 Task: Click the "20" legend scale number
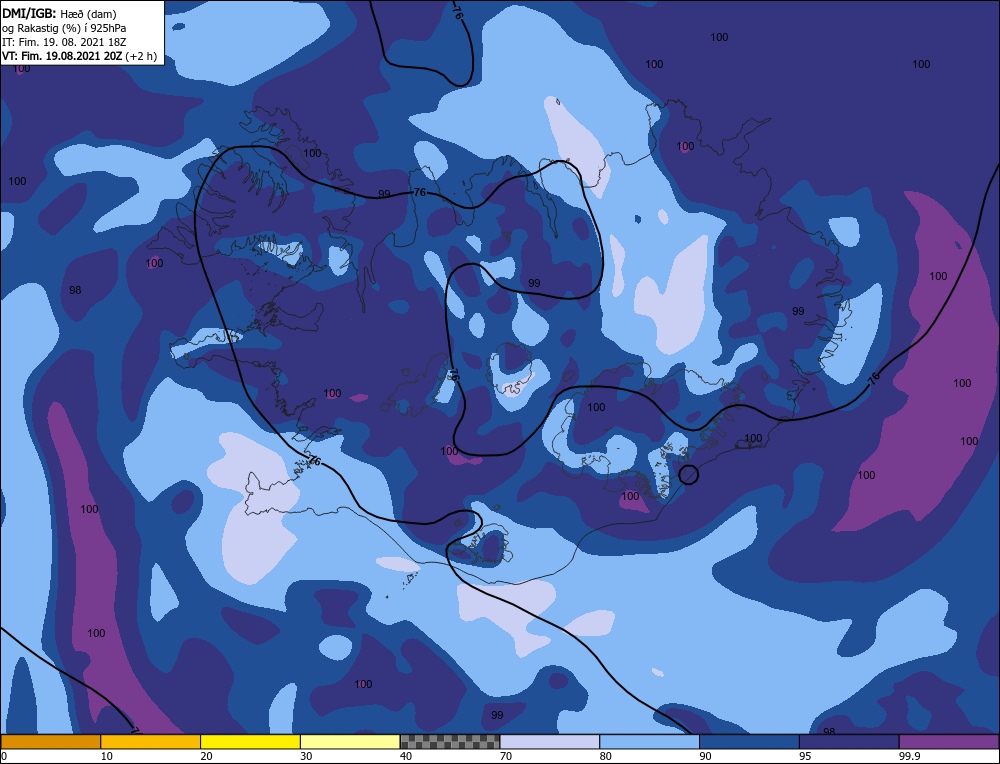click(206, 756)
